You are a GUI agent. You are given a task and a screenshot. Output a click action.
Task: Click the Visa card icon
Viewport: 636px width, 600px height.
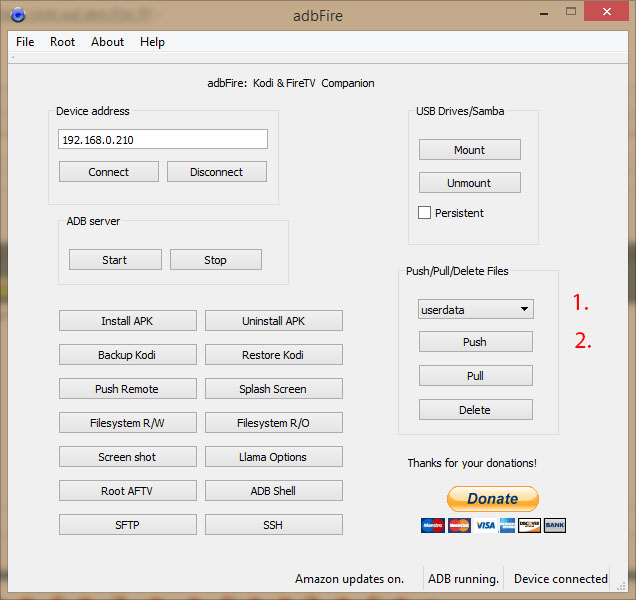[x=485, y=525]
